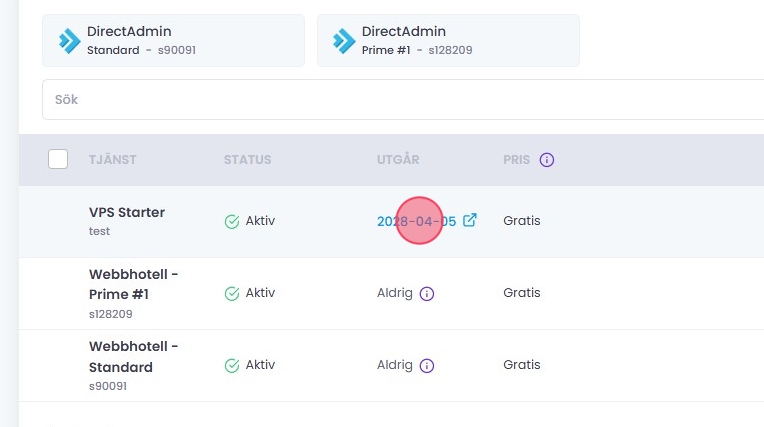Open the DirectAdmin Standard s90091 card
Viewport: 764px width, 427px height.
pyautogui.click(x=173, y=40)
